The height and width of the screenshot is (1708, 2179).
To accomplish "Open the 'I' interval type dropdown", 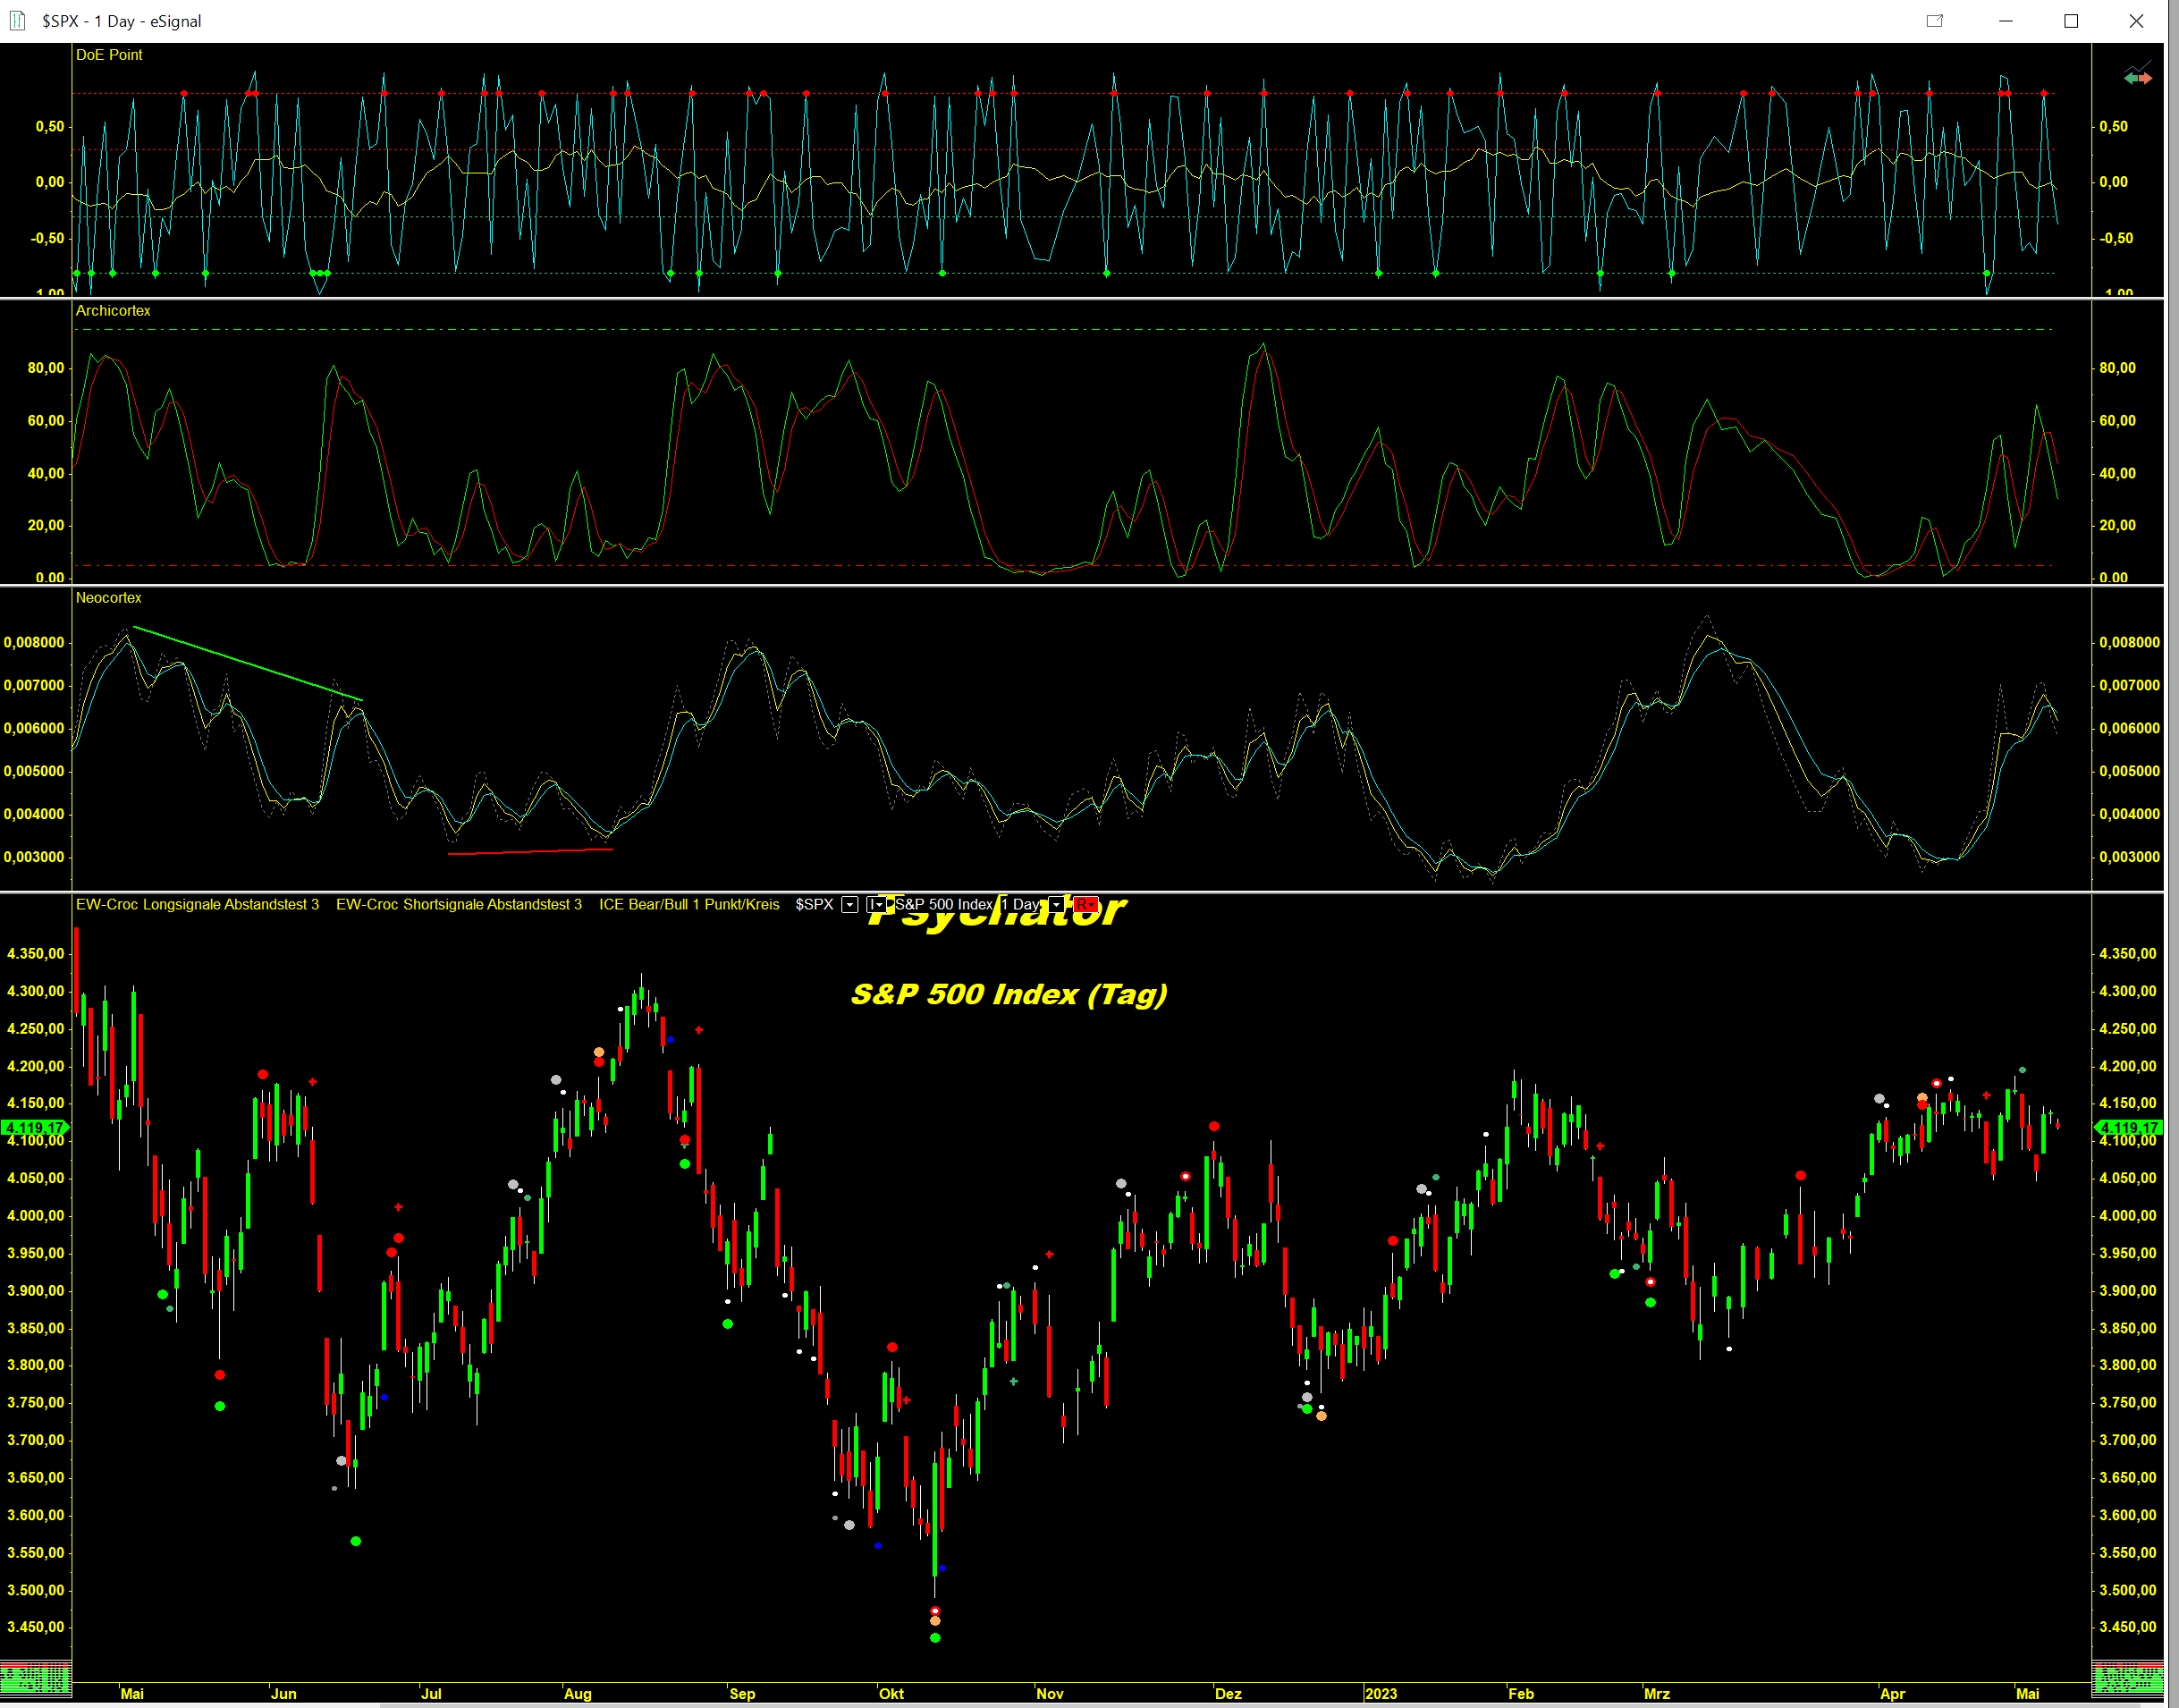I will 877,905.
